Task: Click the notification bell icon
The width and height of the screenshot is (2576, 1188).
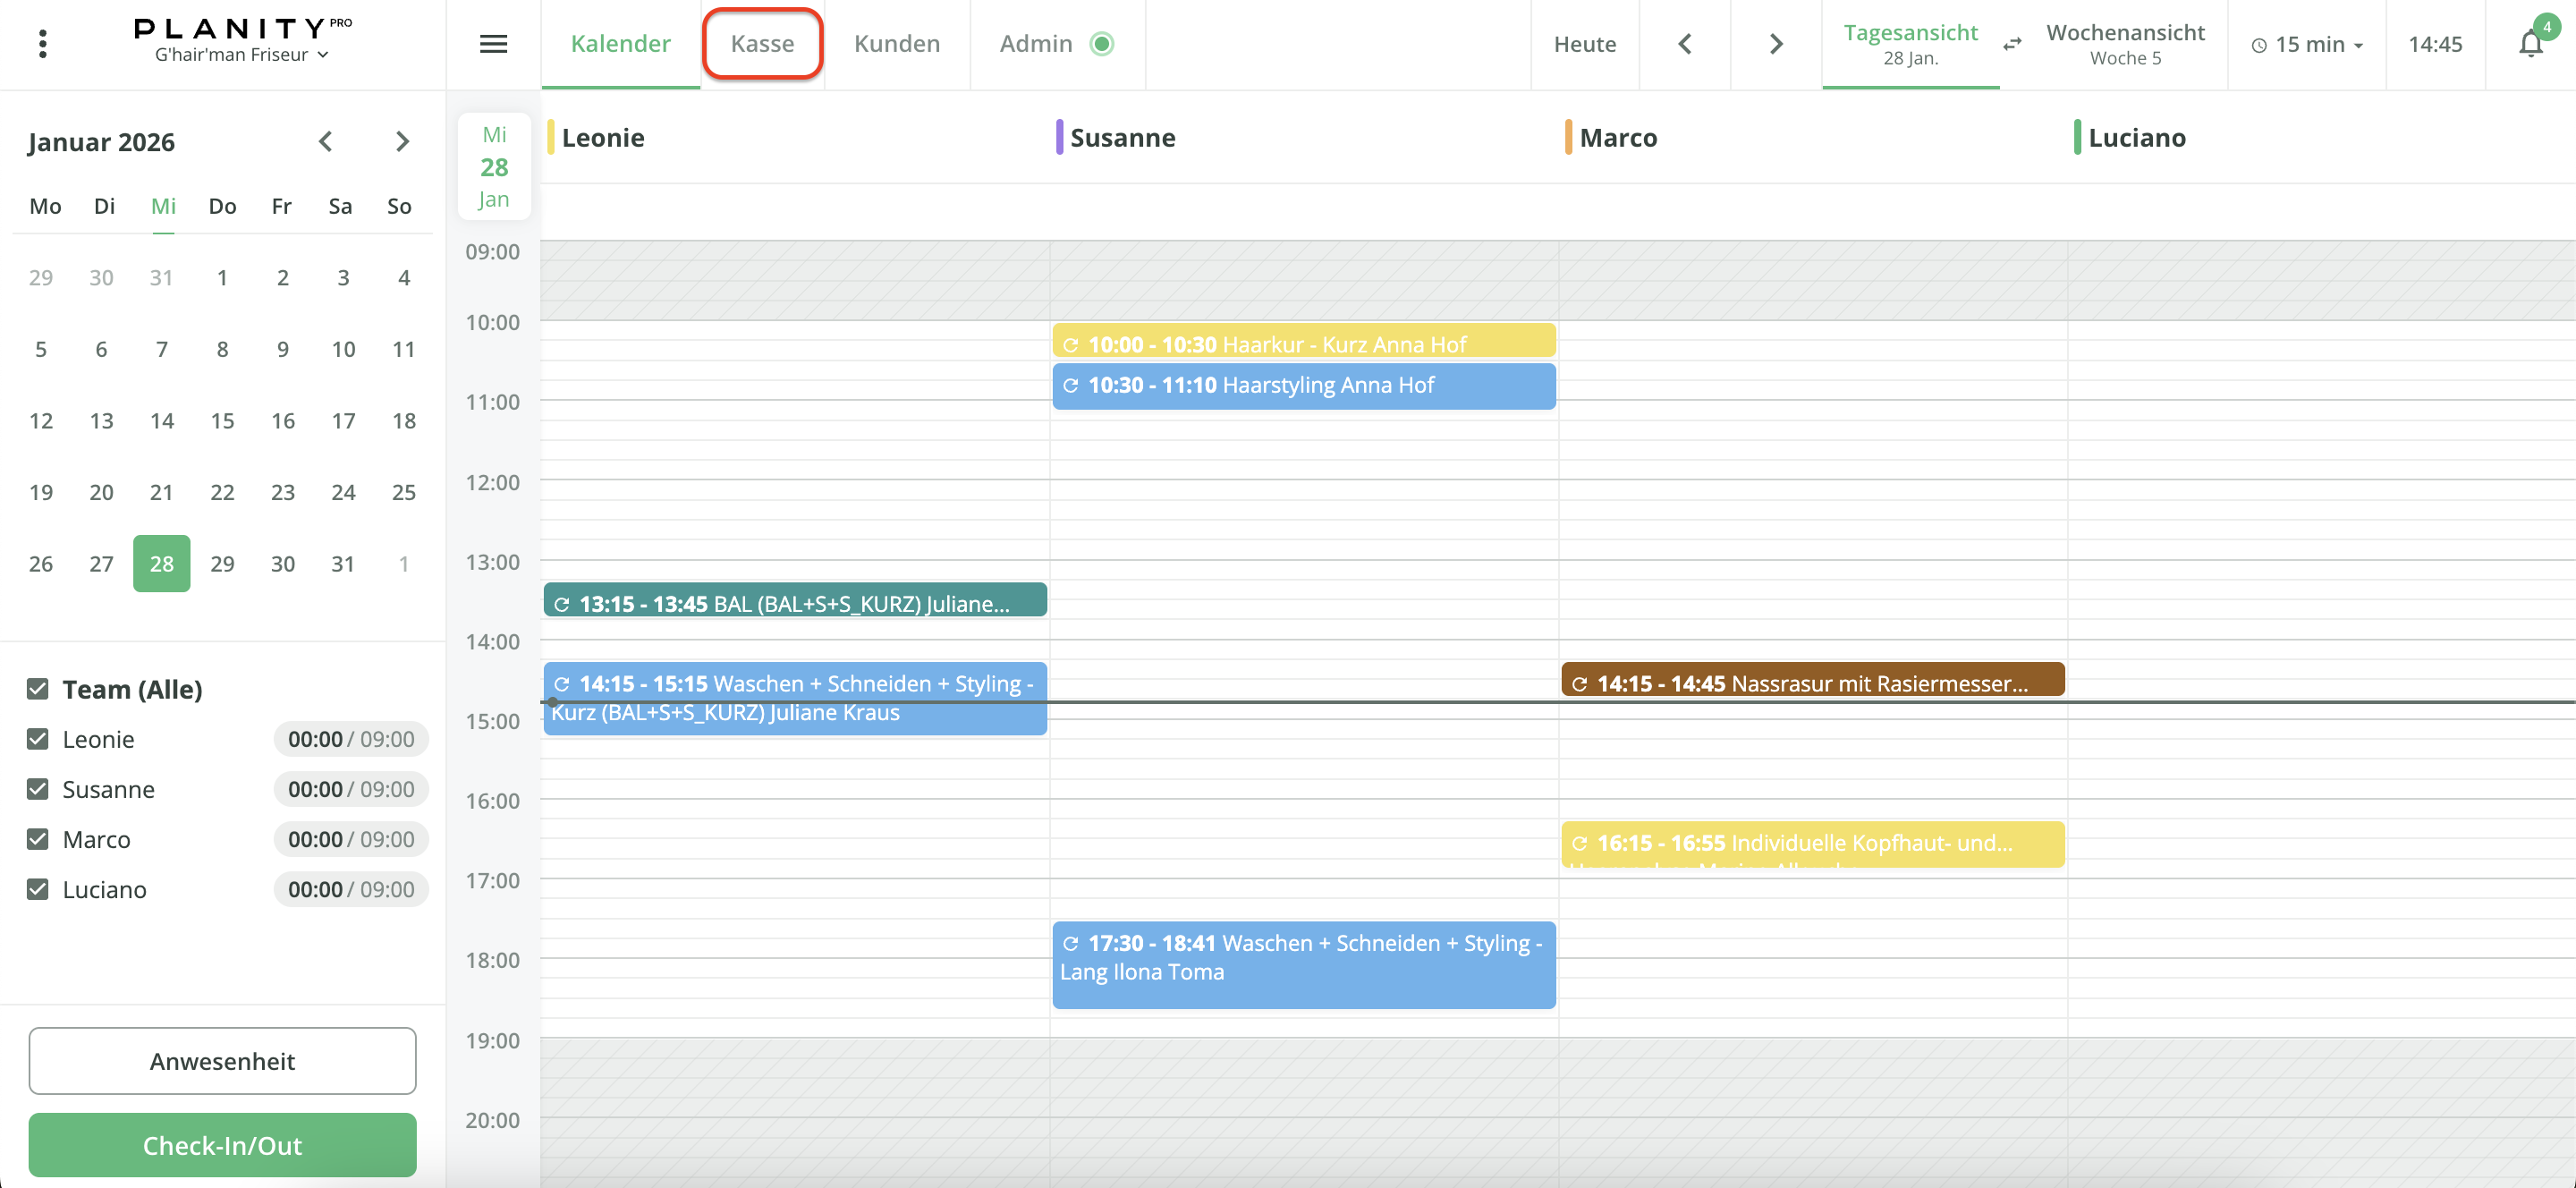Action: tap(2530, 44)
